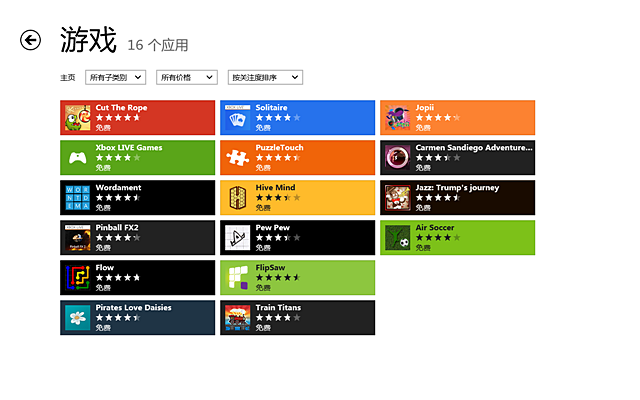Open the PuzzleTouch puzzle piece icon
The height and width of the screenshot is (400, 640).
click(238, 158)
